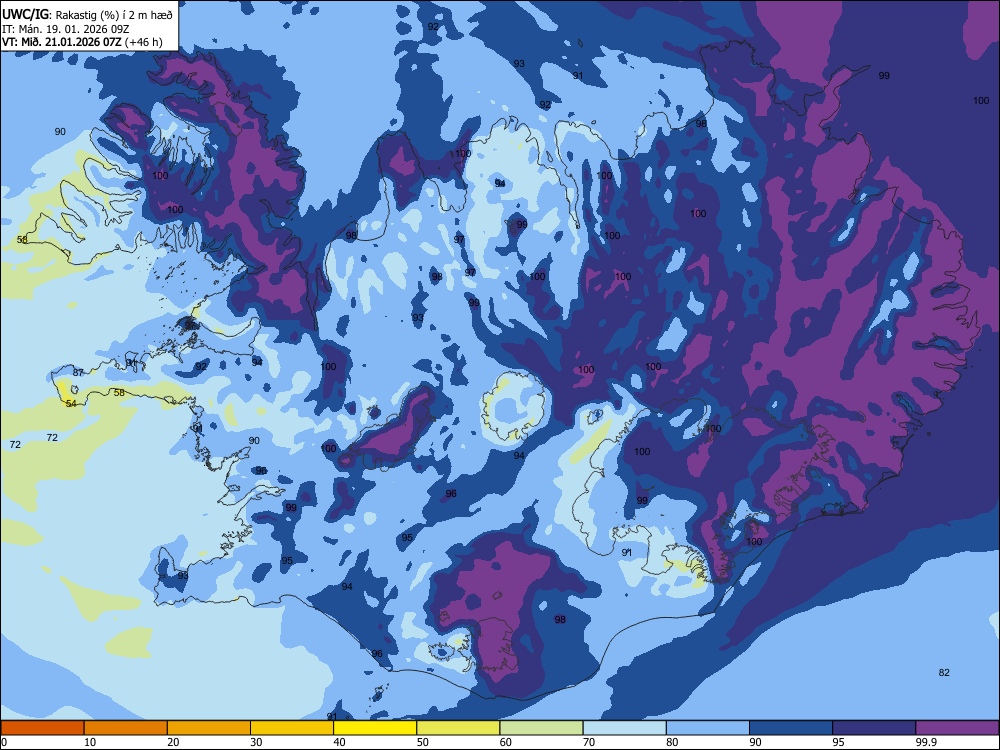This screenshot has width=1000, height=750.
Task: Click the '82' humidity value on the map
Action: coord(945,672)
